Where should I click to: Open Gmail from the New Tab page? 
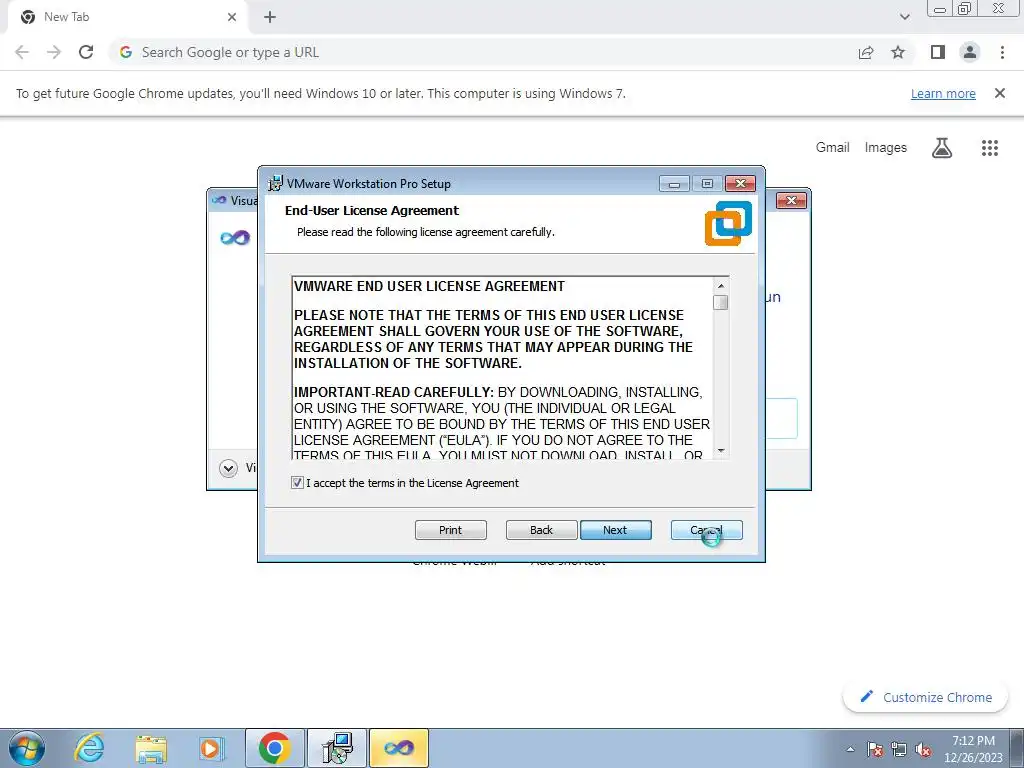click(832, 148)
